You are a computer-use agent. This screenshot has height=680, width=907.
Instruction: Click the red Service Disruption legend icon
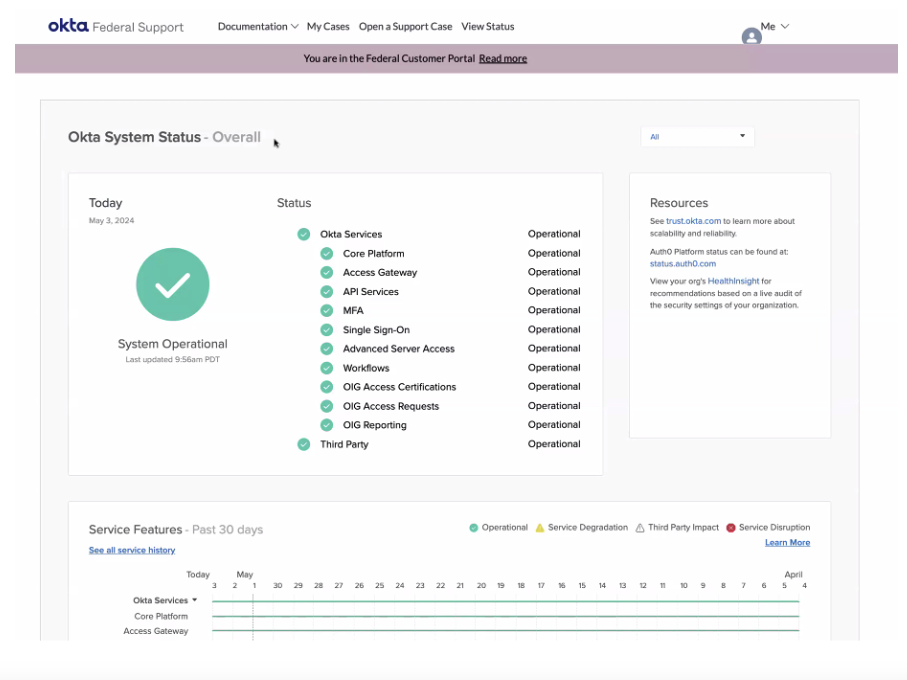(x=730, y=527)
